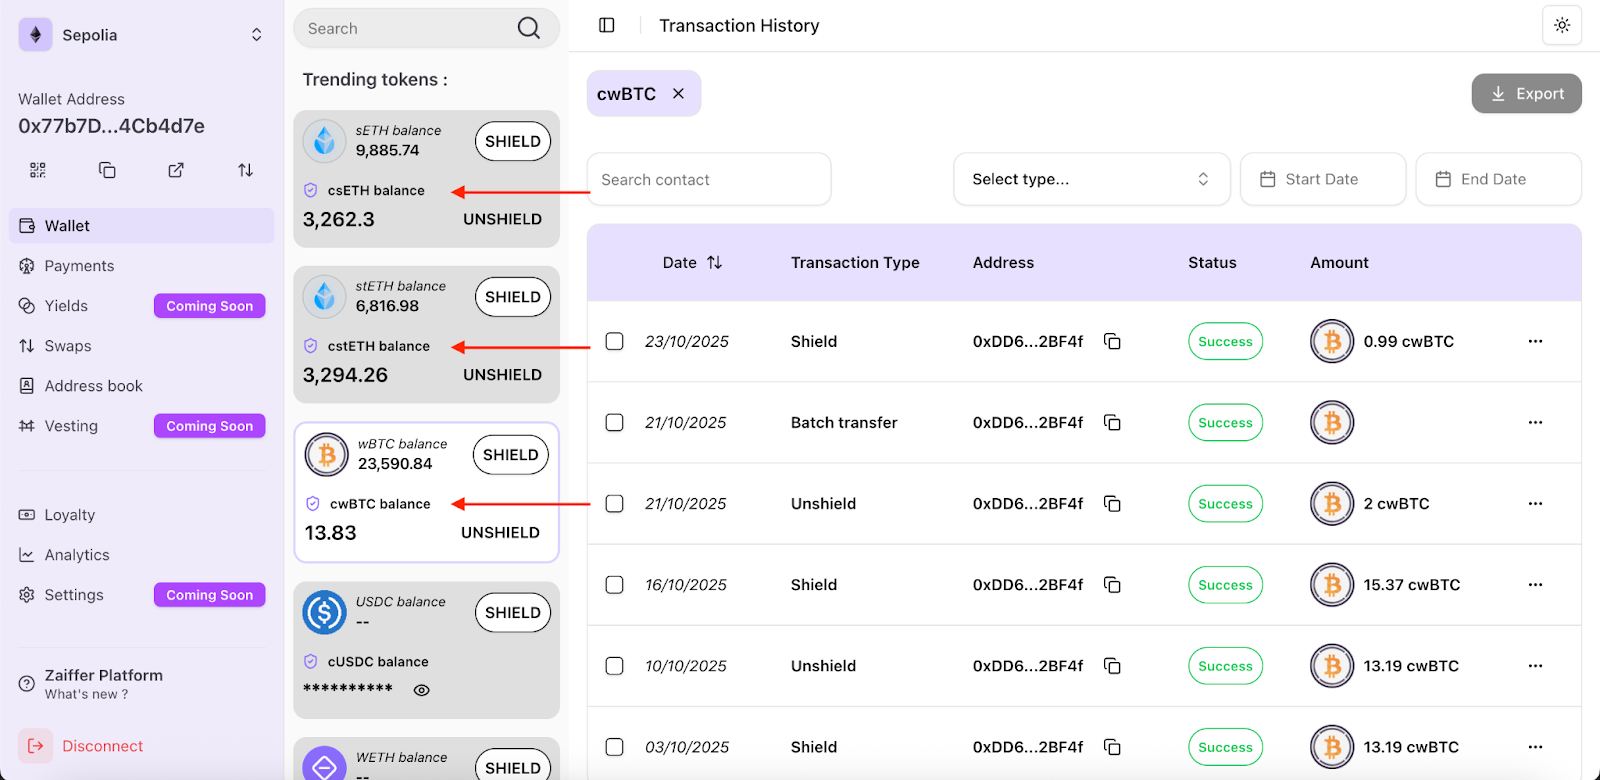Focus the Search contact field
Image resolution: width=1600 pixels, height=780 pixels.
pyautogui.click(x=709, y=179)
